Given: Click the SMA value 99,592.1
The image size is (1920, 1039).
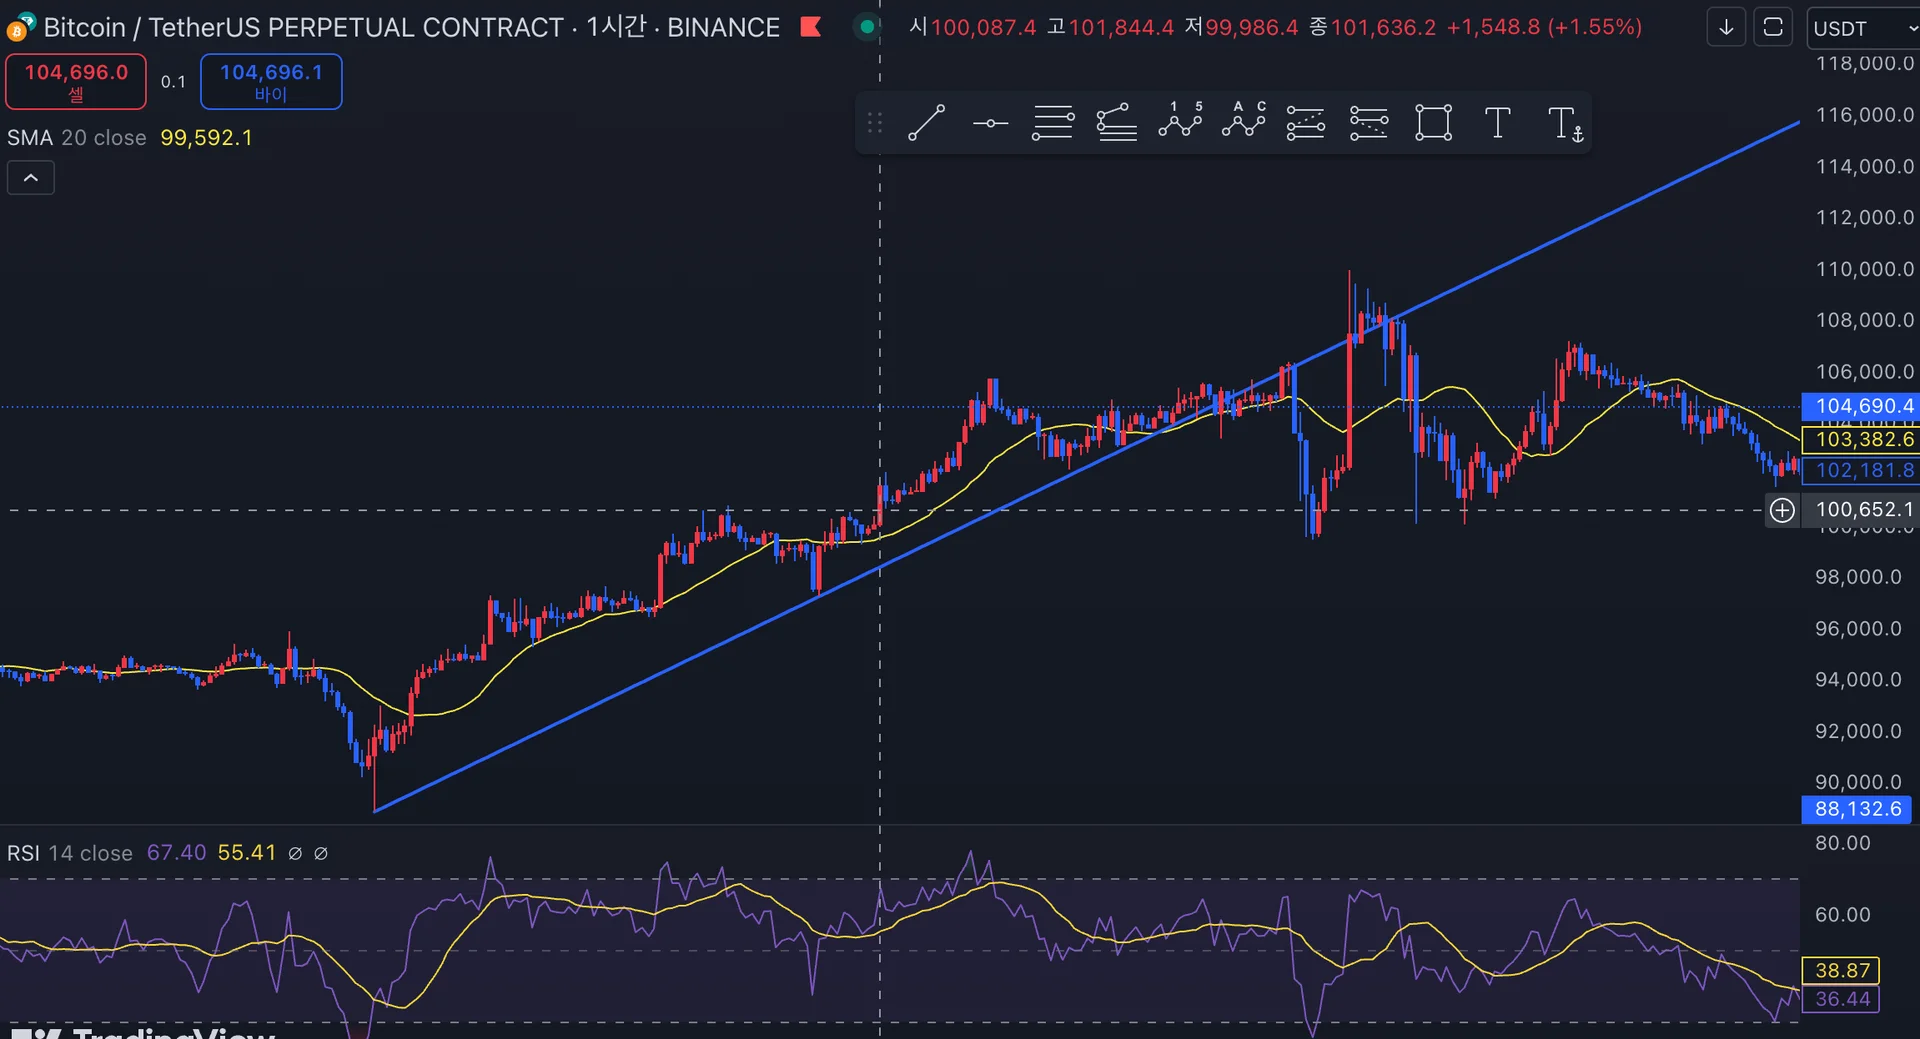Looking at the screenshot, I should pos(207,138).
